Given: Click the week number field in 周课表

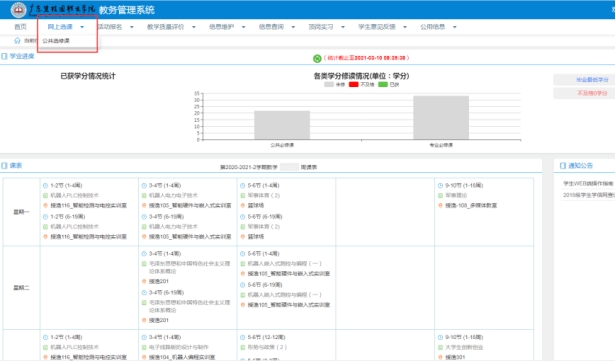Looking at the screenshot, I should 289,167.
